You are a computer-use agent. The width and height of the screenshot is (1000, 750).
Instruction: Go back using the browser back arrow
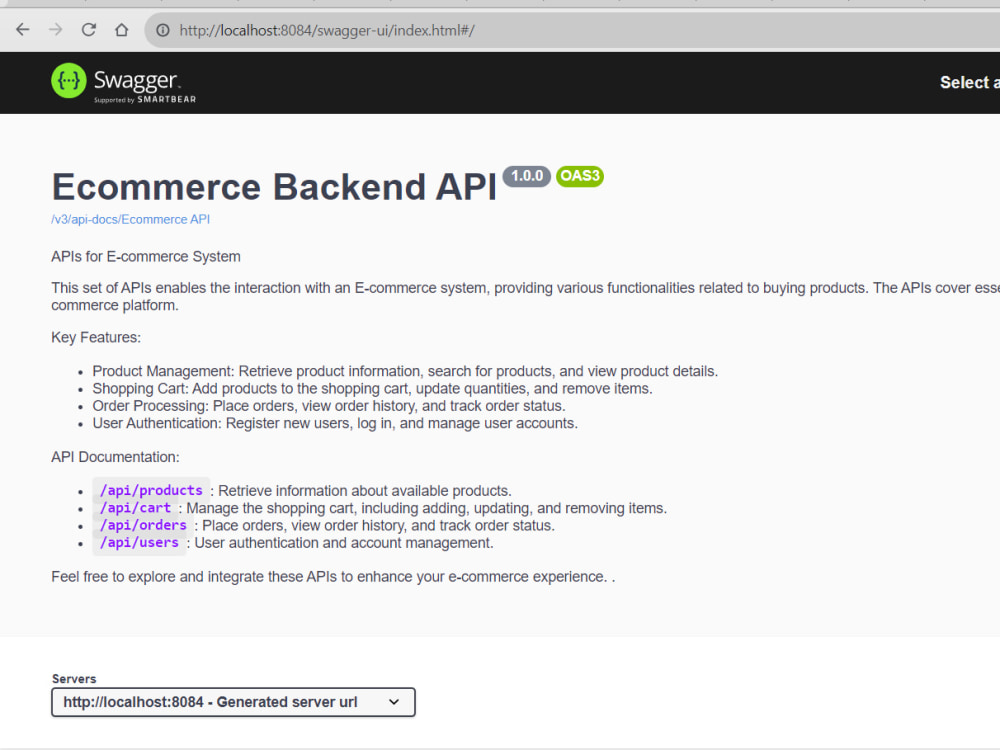[x=23, y=30]
